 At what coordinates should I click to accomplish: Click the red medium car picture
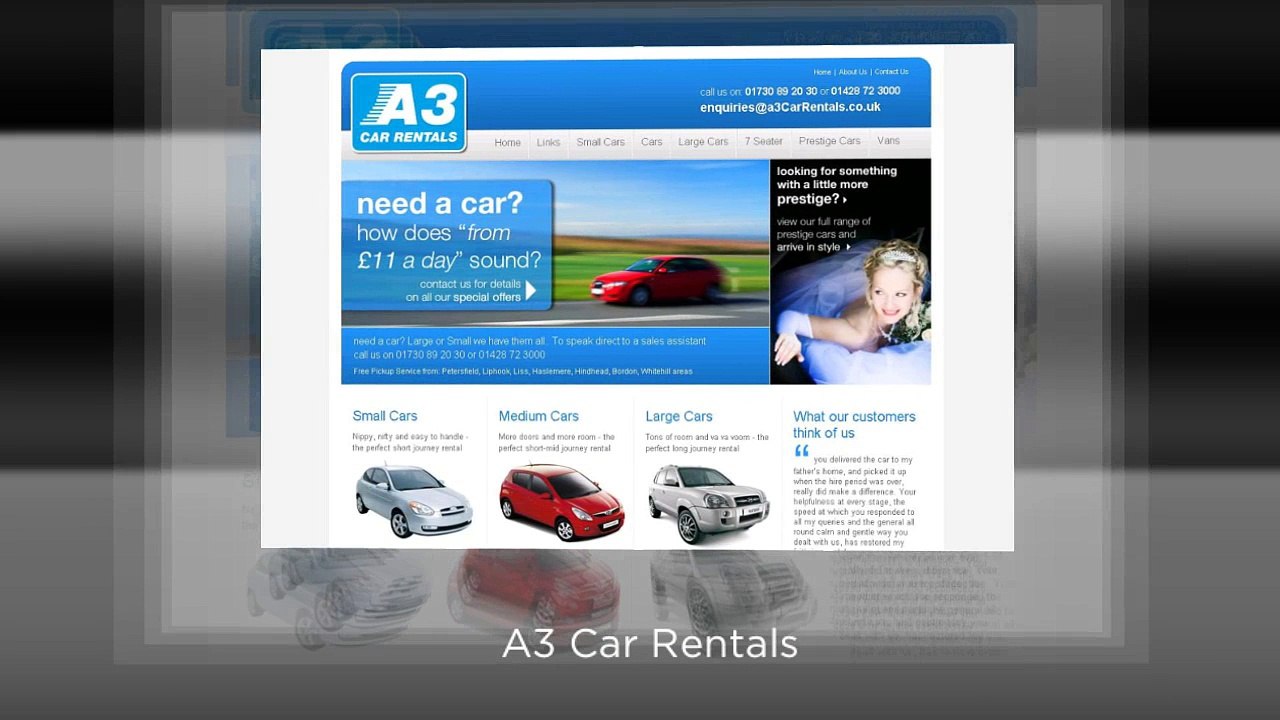[561, 502]
